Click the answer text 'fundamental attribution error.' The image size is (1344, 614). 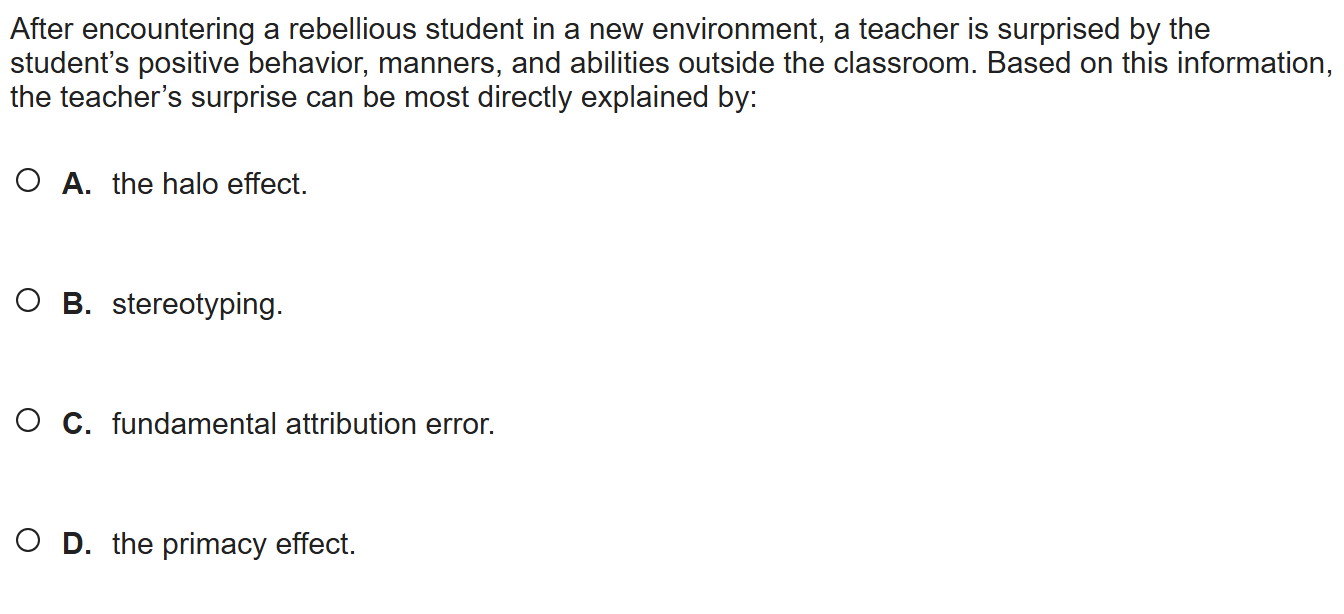pos(303,424)
